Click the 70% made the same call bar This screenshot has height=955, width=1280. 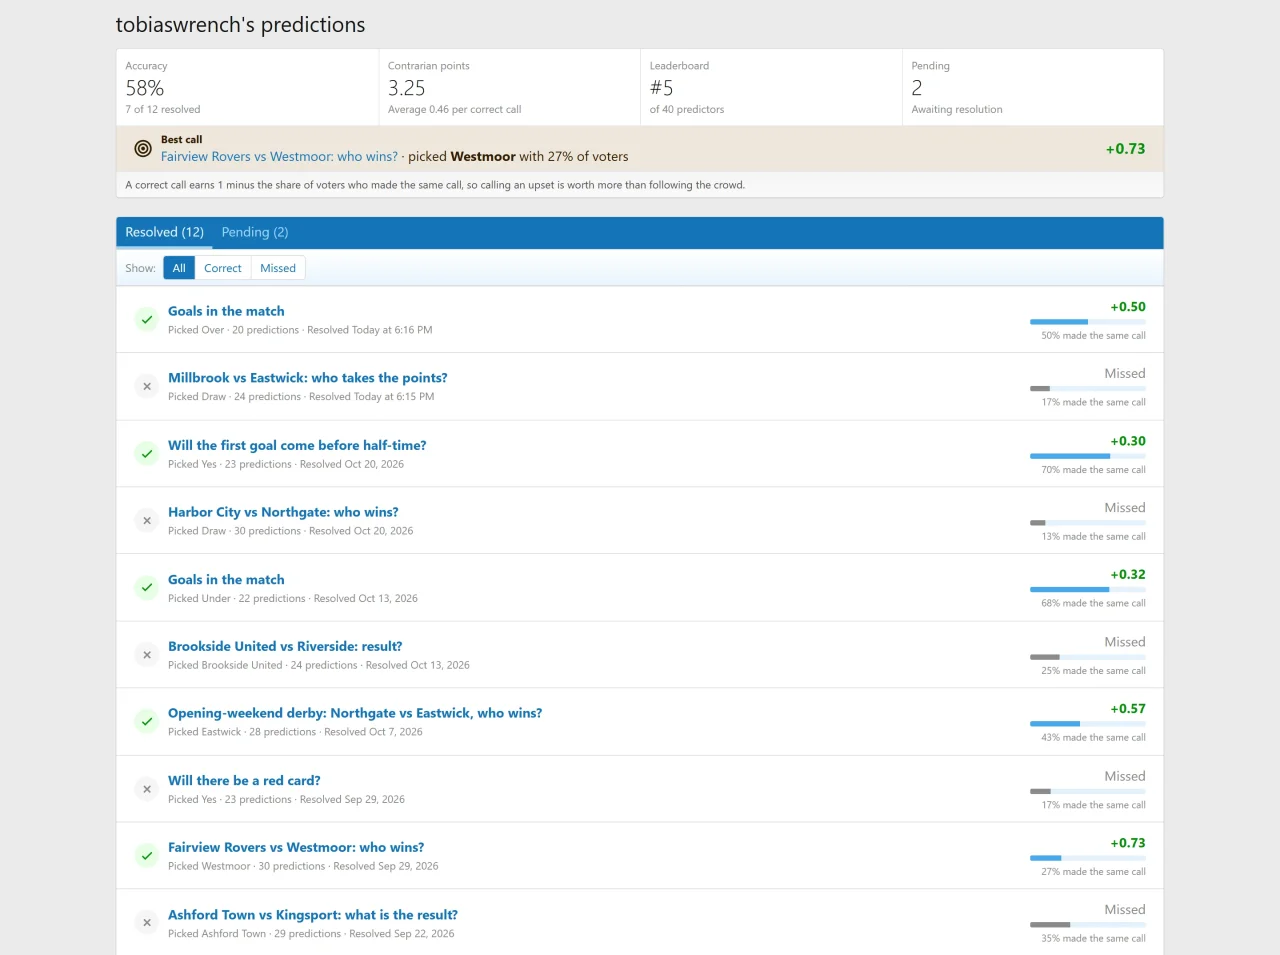pyautogui.click(x=1088, y=456)
